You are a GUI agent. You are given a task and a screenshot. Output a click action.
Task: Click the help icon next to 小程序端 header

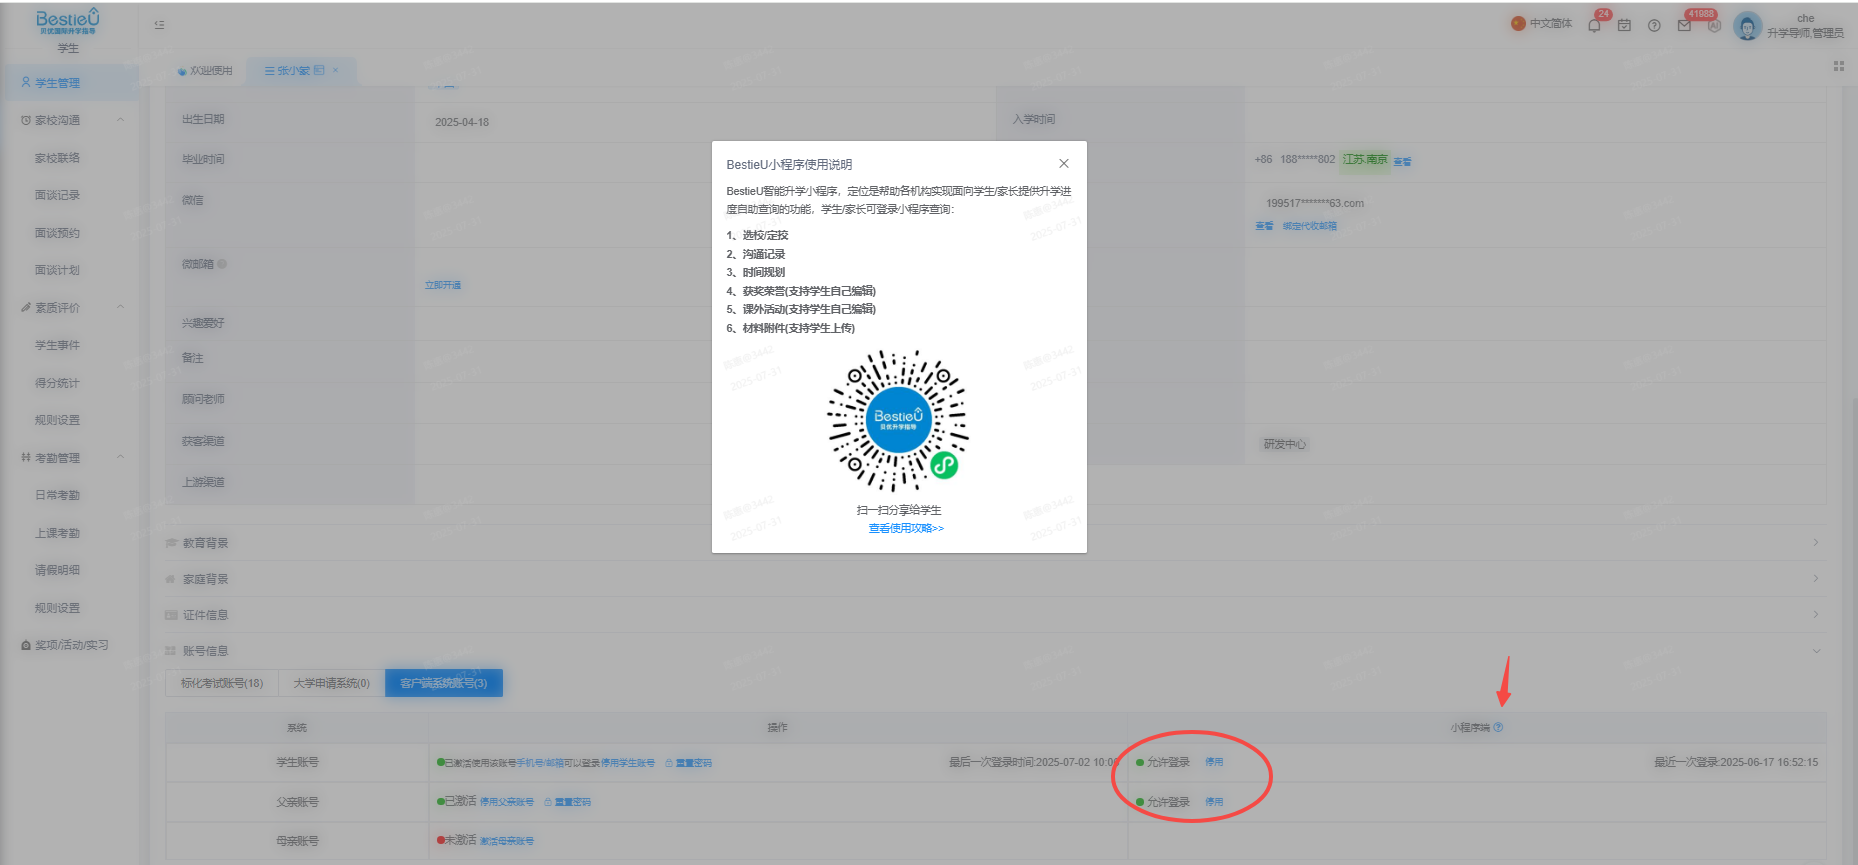click(1498, 727)
